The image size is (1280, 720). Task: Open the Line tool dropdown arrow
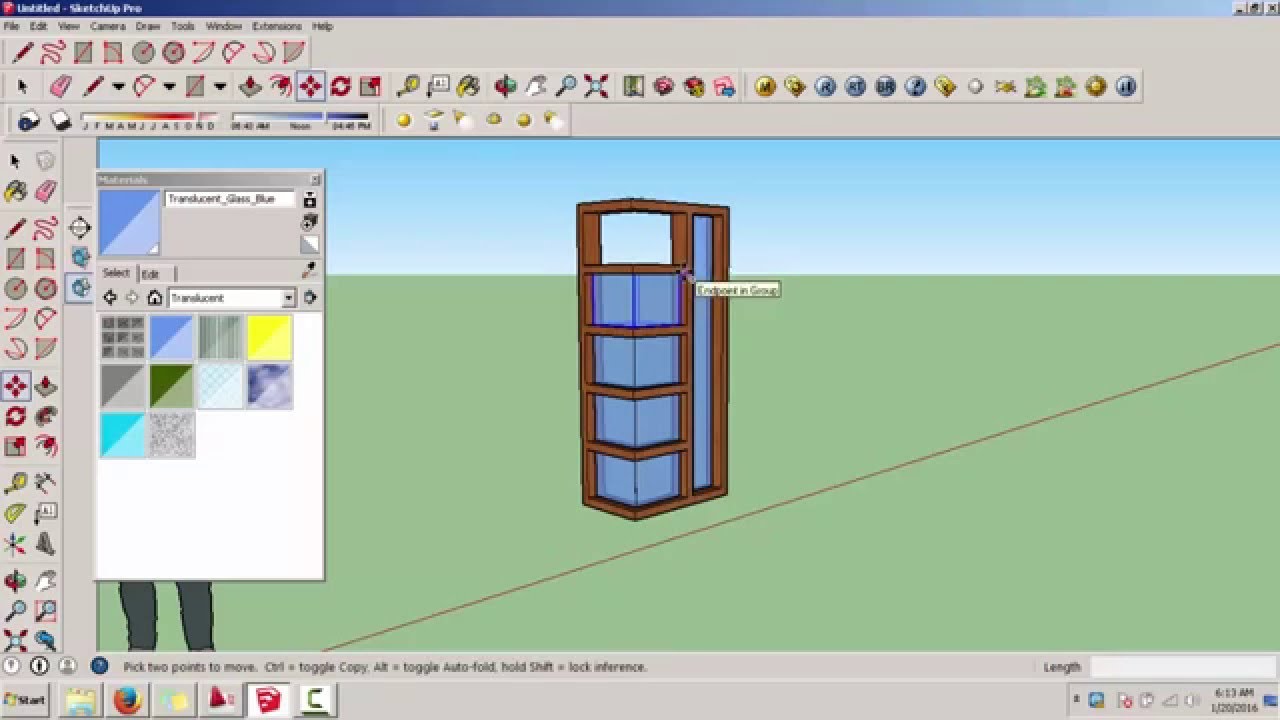click(x=118, y=87)
